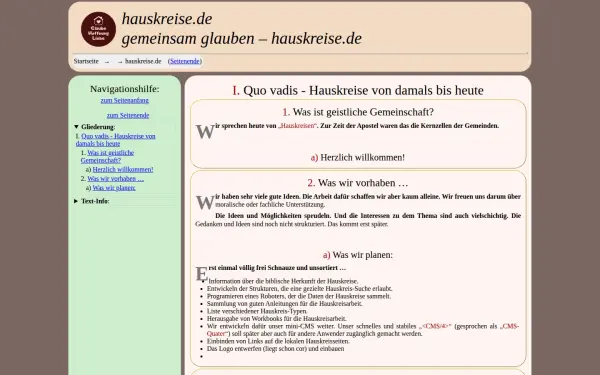Click list item Liste verschiedener Hauskreis-Typen
The image size is (600, 375).
(x=257, y=311)
